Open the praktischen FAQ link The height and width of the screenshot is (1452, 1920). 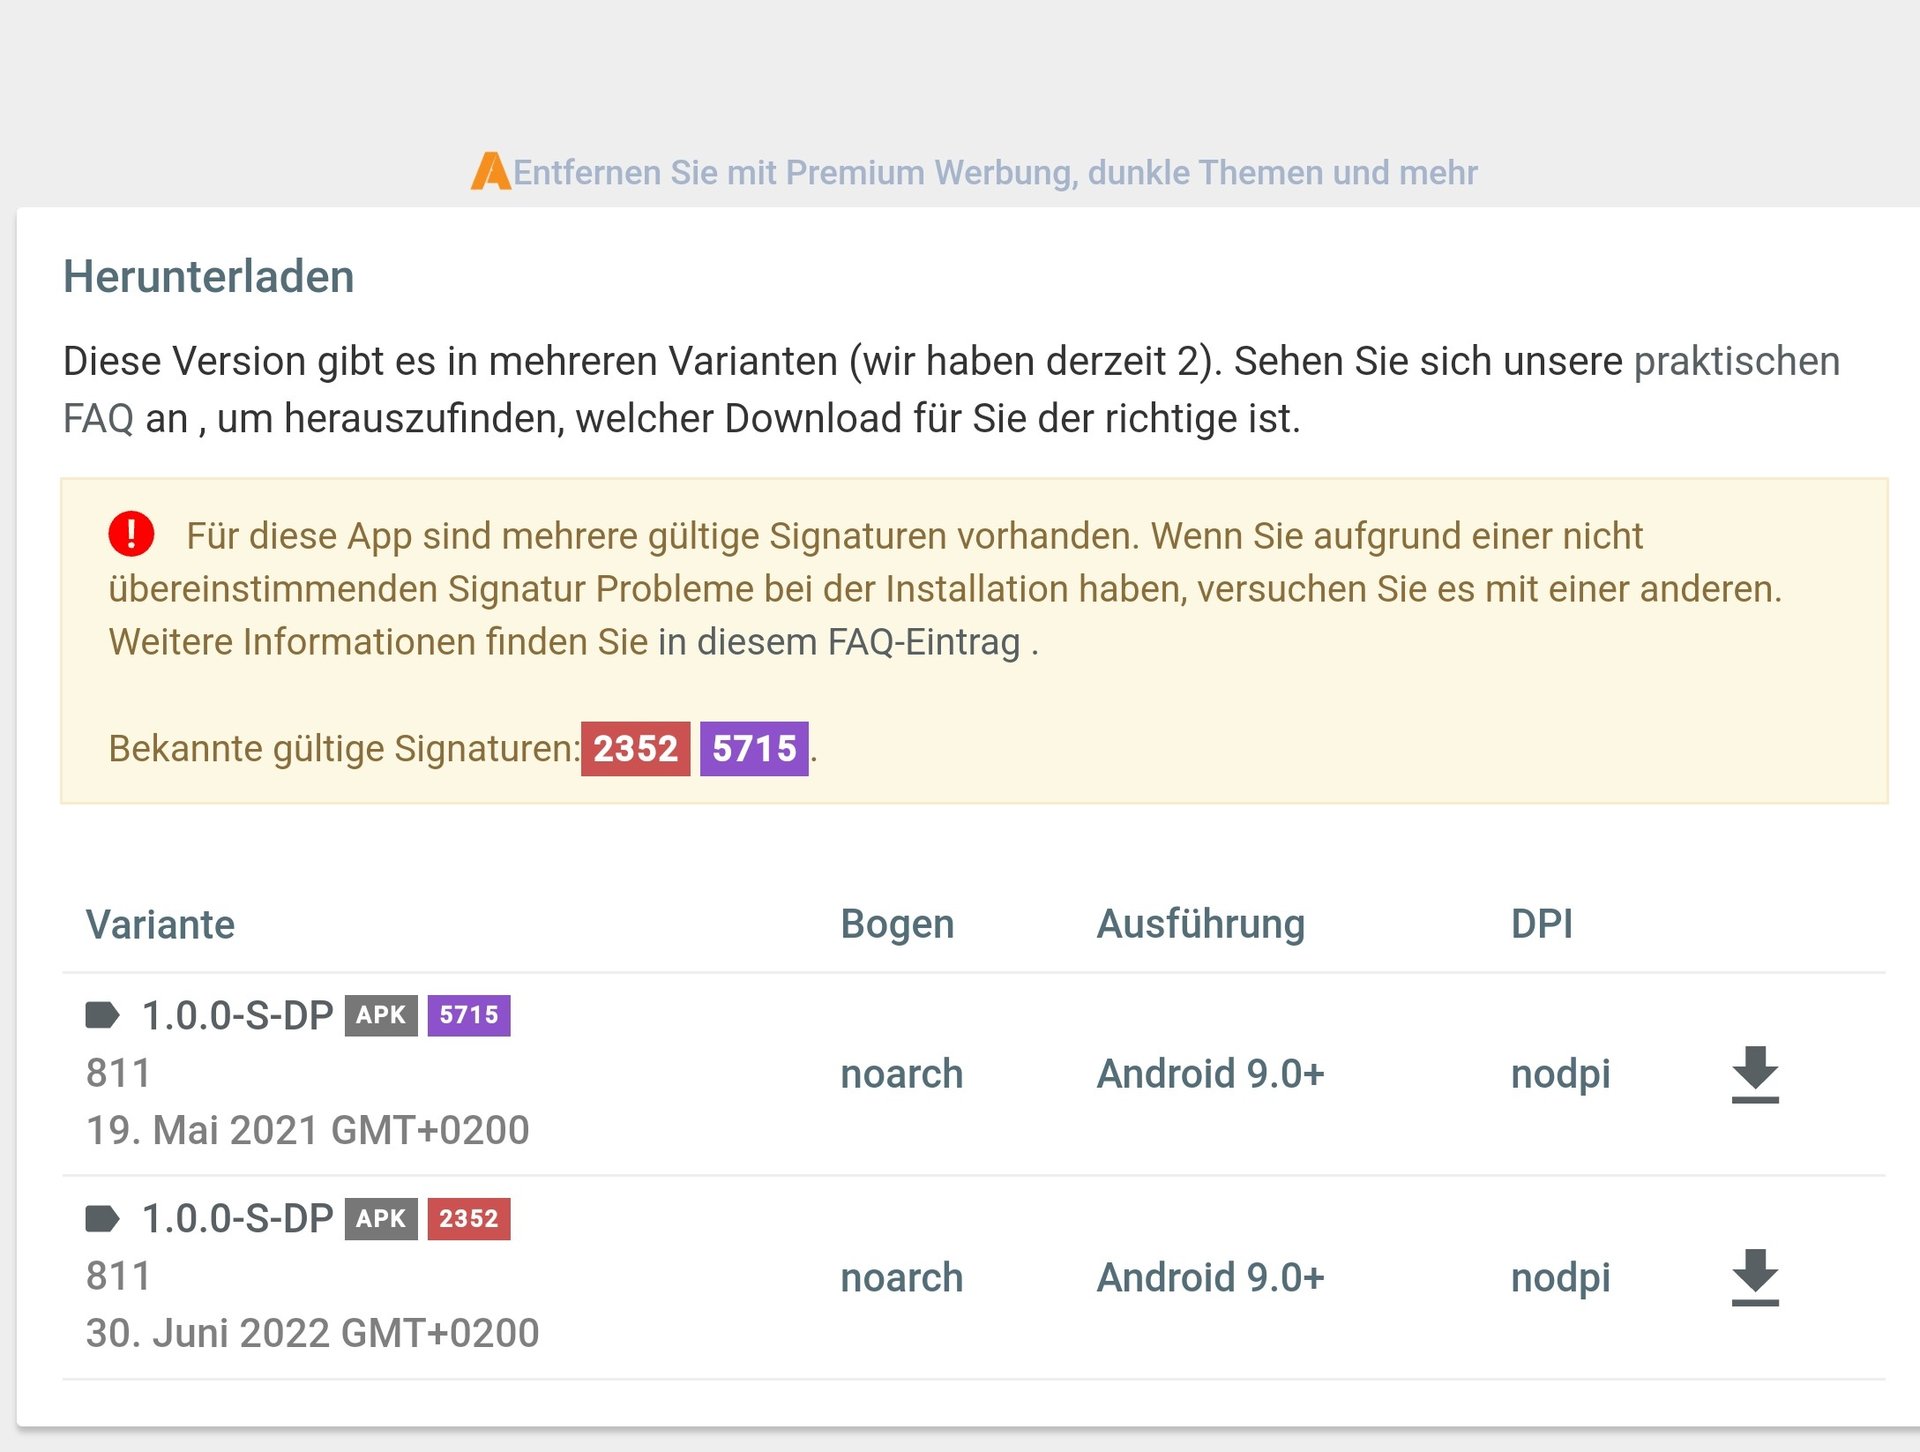1736,361
